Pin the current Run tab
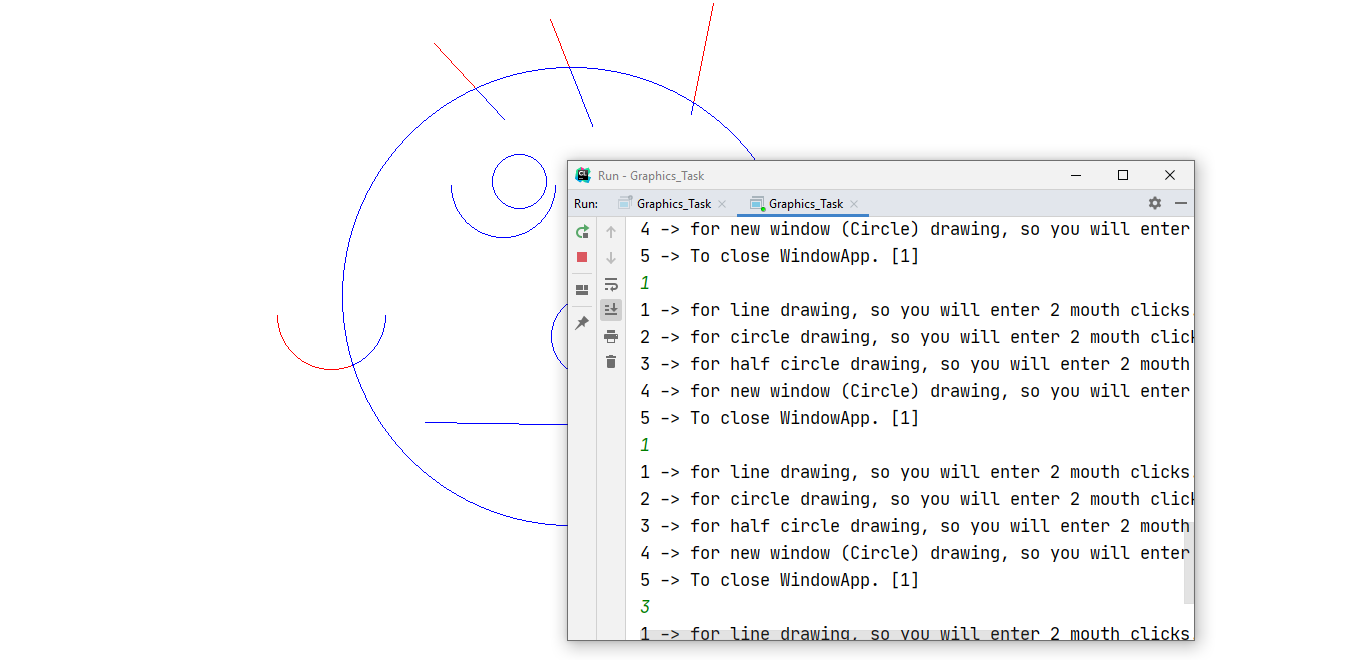This screenshot has width=1354, height=660. tap(582, 323)
